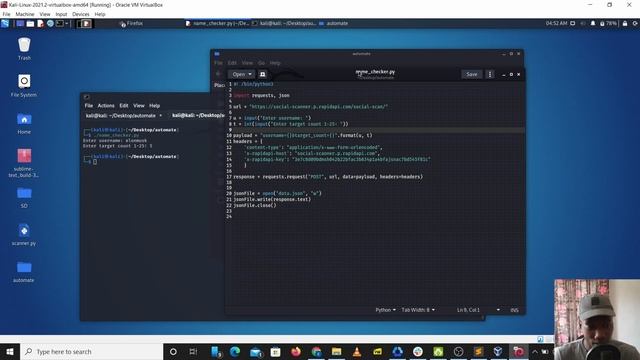Viewport: 640px width, 360px height.
Task: Open Mail app on Windows taskbar
Action: [256, 351]
